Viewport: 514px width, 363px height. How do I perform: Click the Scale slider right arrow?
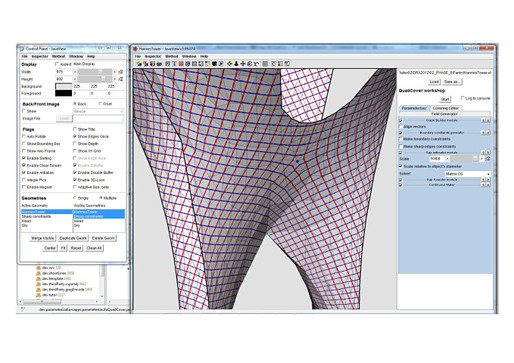pos(482,159)
